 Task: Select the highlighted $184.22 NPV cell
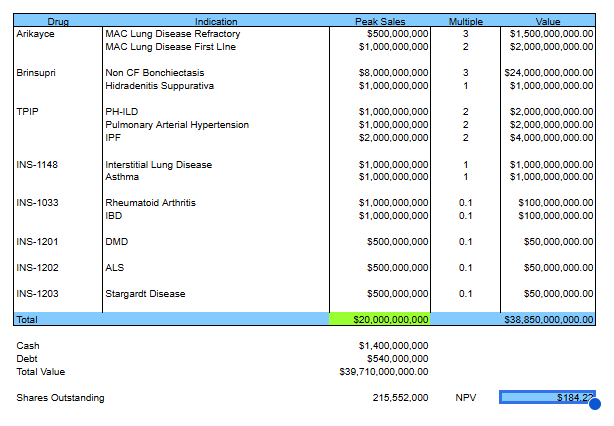(547, 397)
